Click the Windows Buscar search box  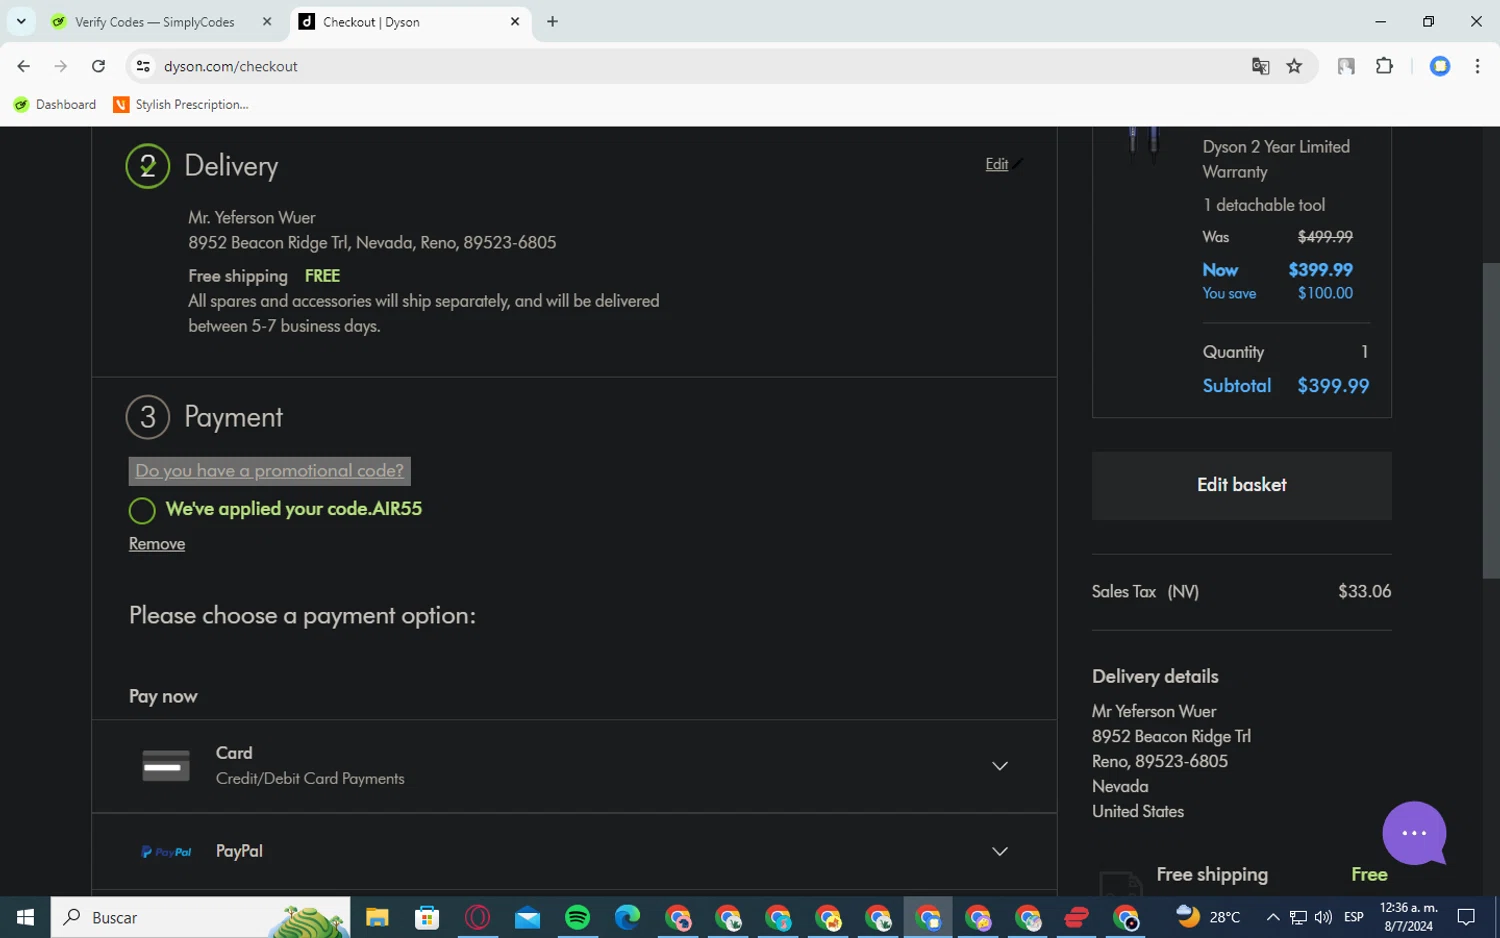coord(200,917)
